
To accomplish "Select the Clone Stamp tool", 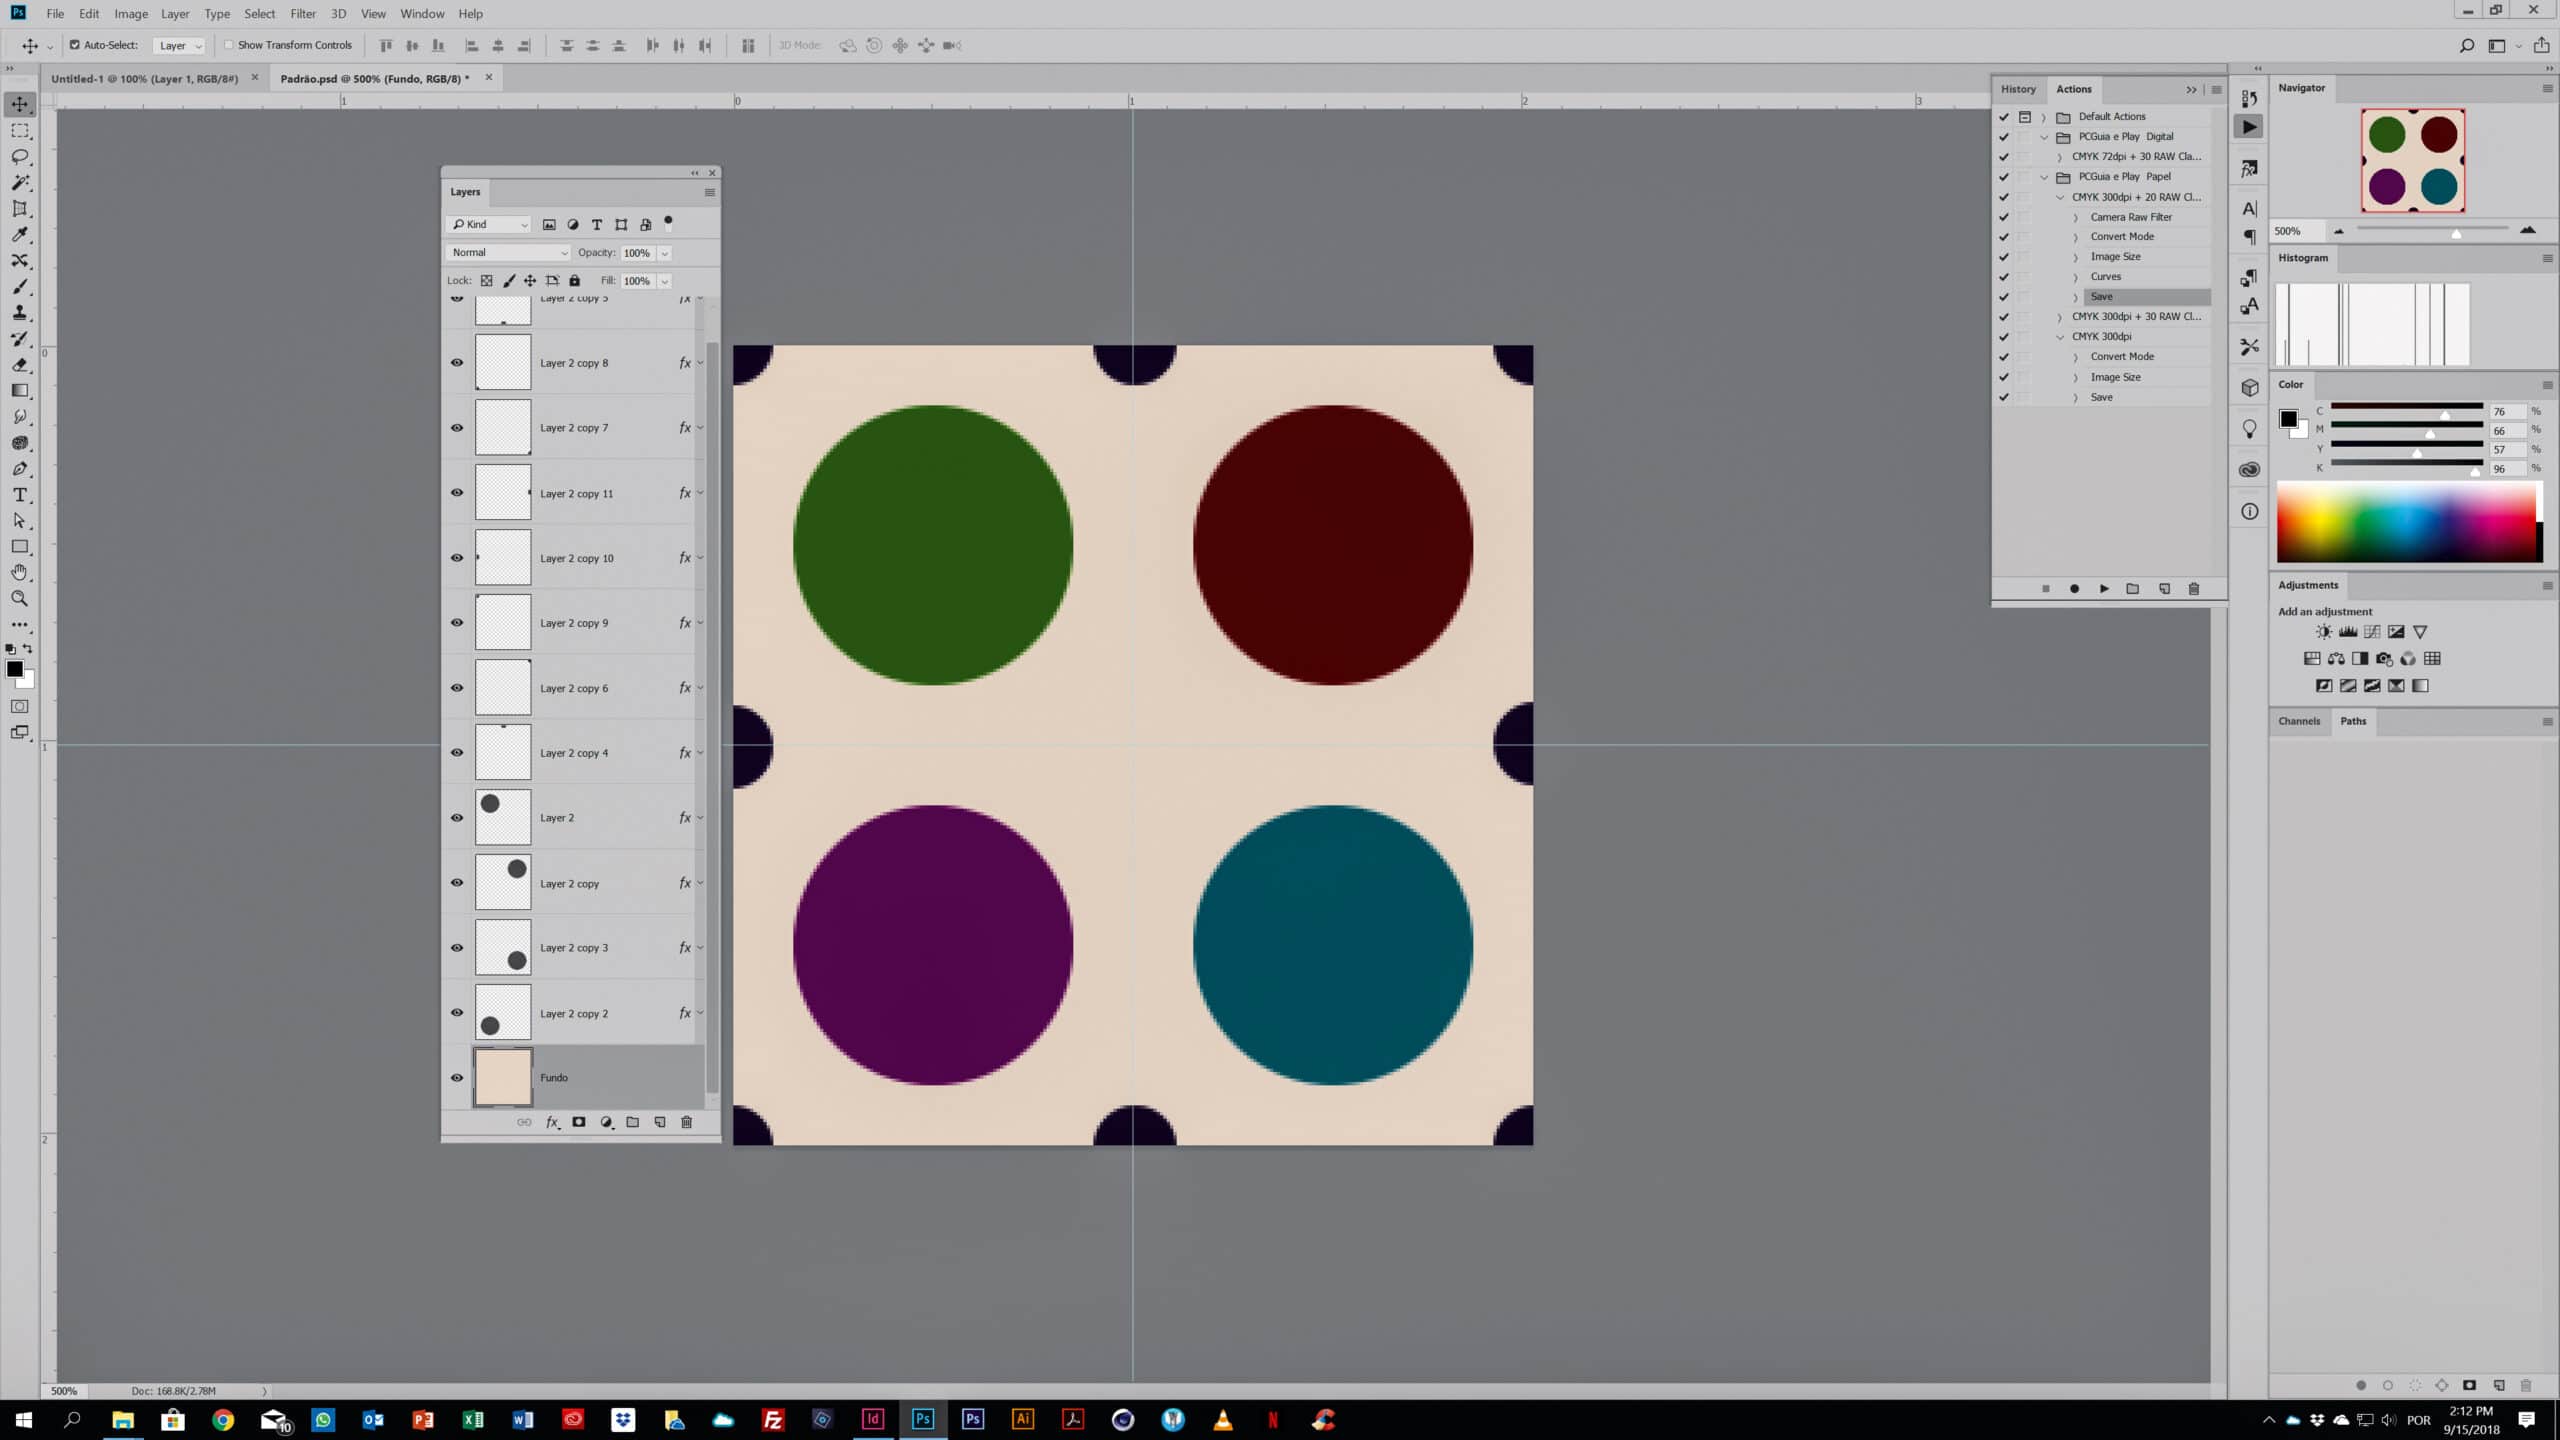I will [x=20, y=313].
